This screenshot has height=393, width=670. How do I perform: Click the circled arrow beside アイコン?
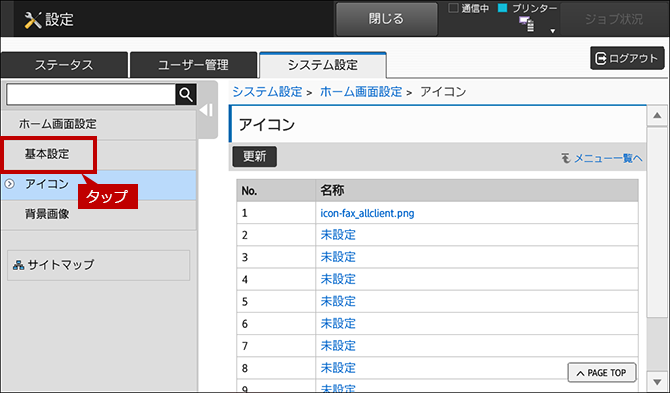pos(9,184)
